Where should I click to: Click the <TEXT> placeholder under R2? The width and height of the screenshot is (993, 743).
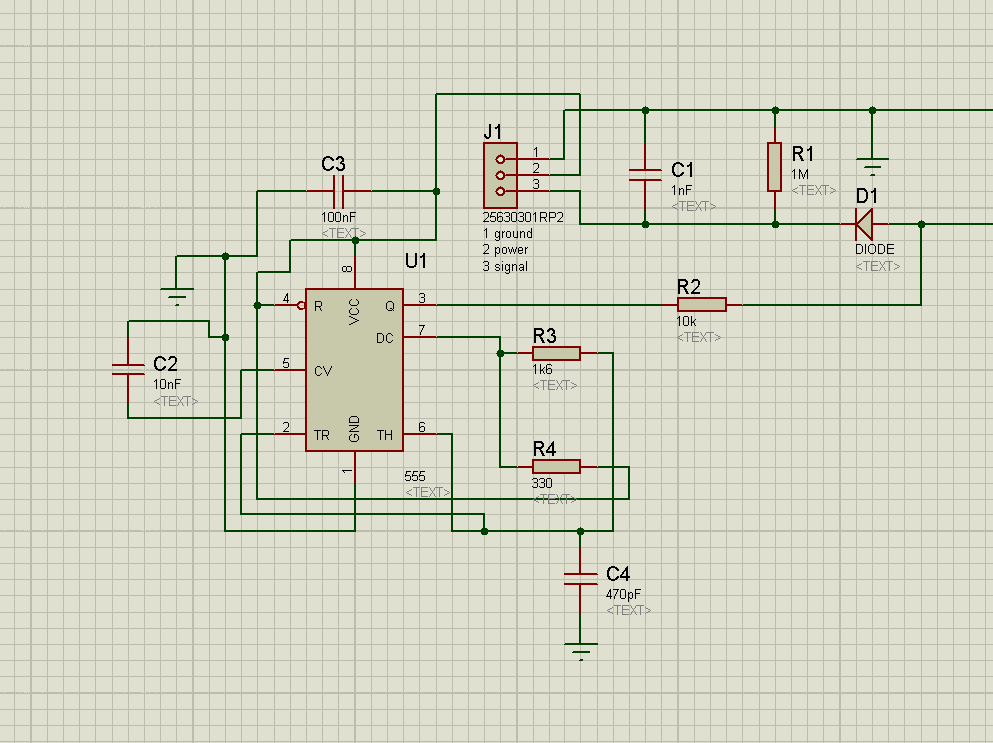700,337
